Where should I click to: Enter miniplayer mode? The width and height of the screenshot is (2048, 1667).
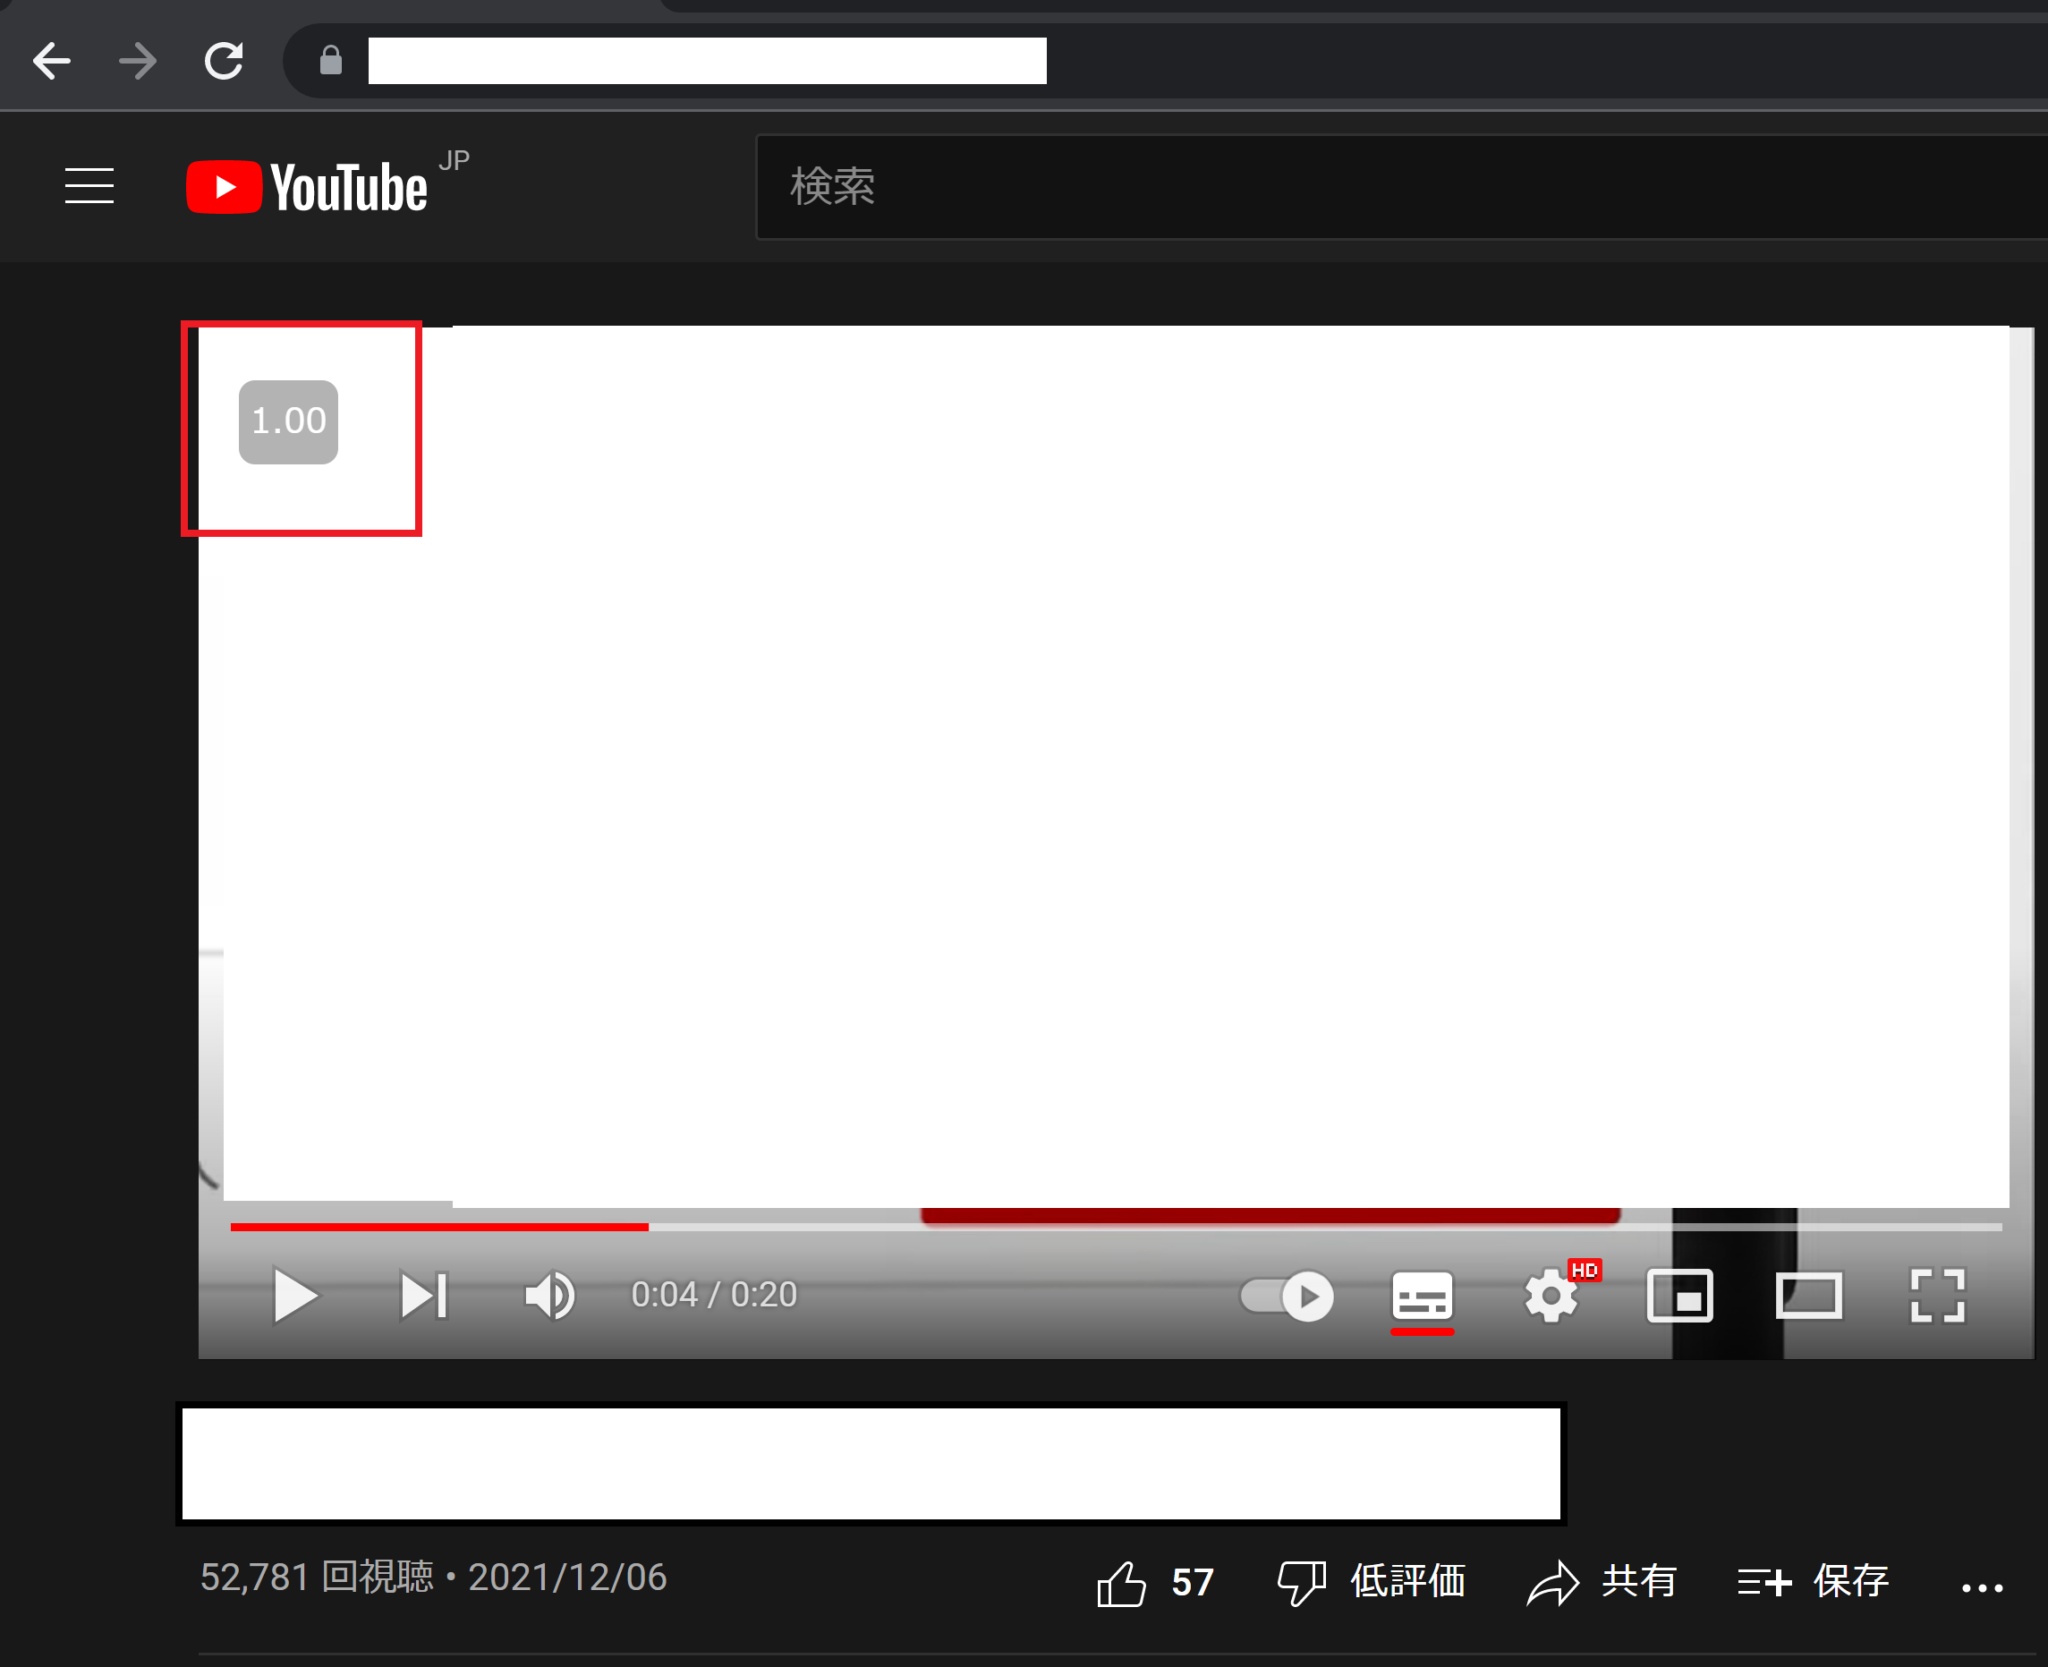pyautogui.click(x=1681, y=1296)
